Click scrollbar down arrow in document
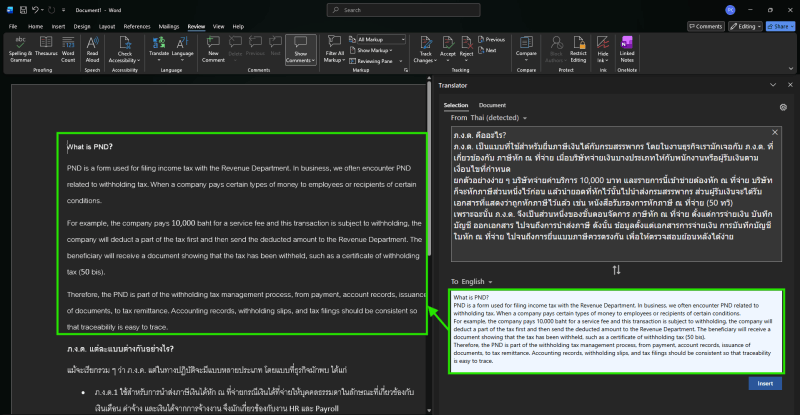 (429, 410)
